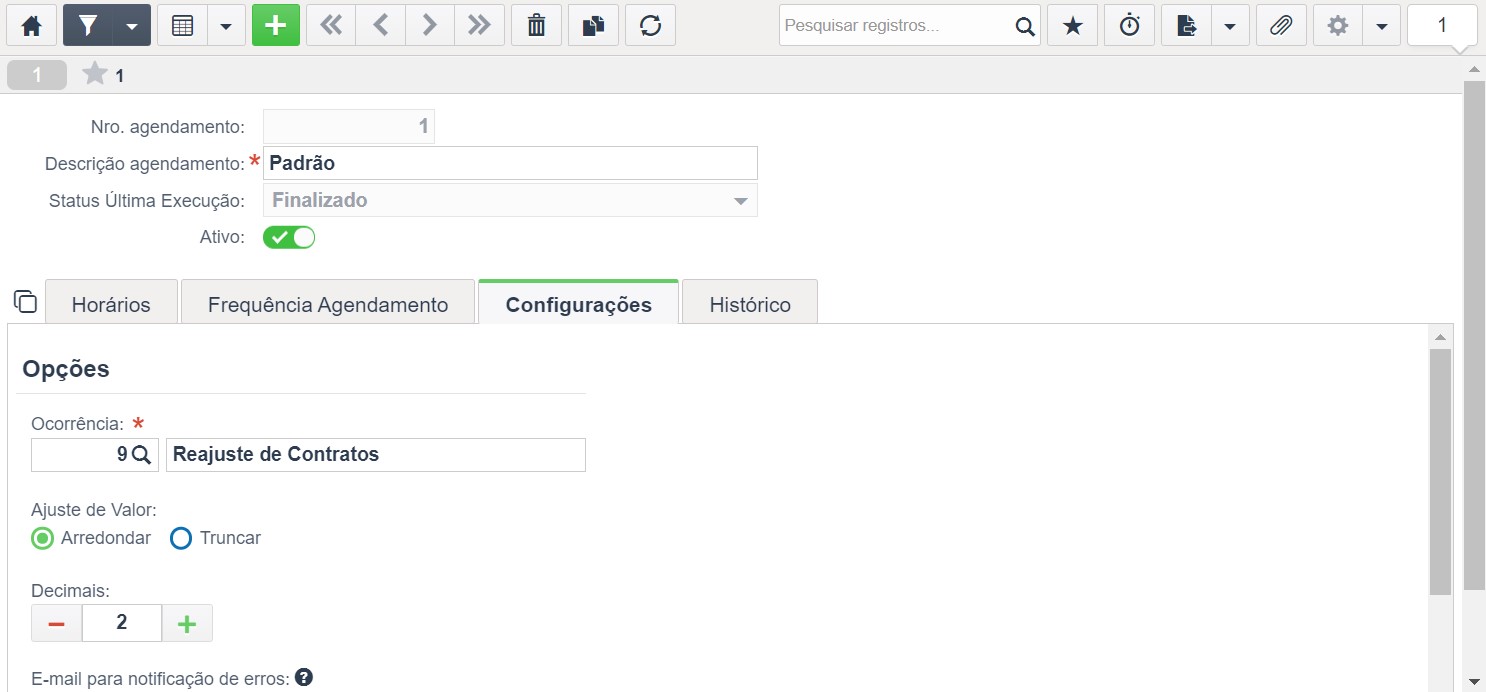Image resolution: width=1486 pixels, height=692 pixels.
Task: Open the filter funnel tool
Action: tap(88, 26)
